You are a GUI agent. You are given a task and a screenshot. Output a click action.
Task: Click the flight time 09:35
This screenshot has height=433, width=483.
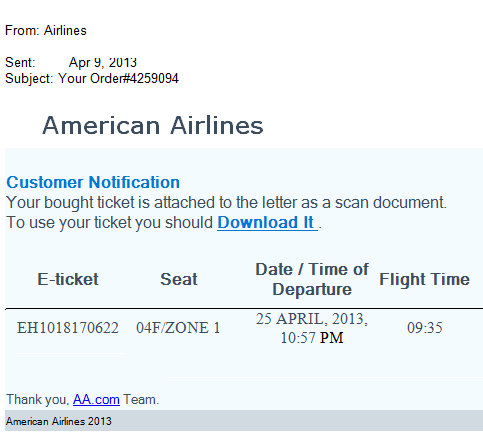click(x=425, y=328)
